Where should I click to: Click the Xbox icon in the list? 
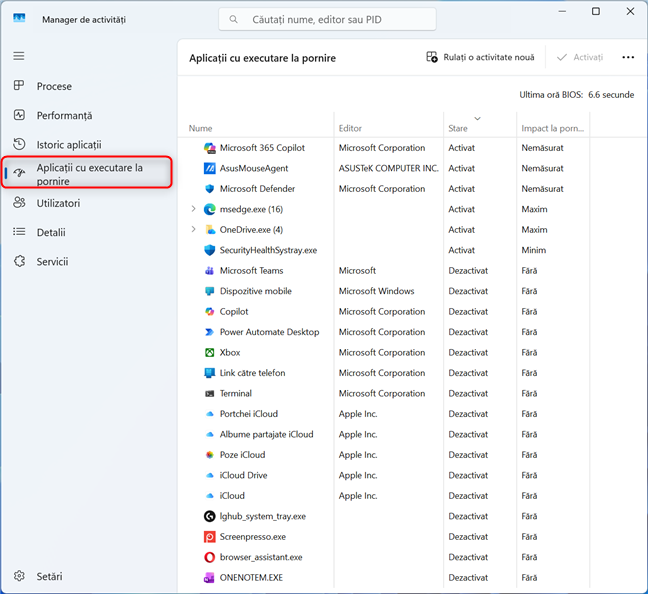point(210,353)
